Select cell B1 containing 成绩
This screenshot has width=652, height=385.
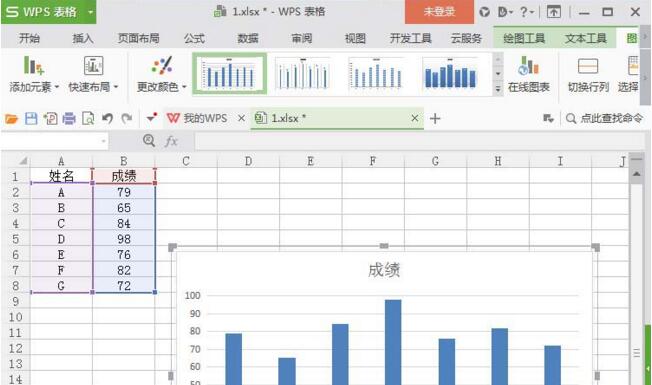click(x=124, y=176)
